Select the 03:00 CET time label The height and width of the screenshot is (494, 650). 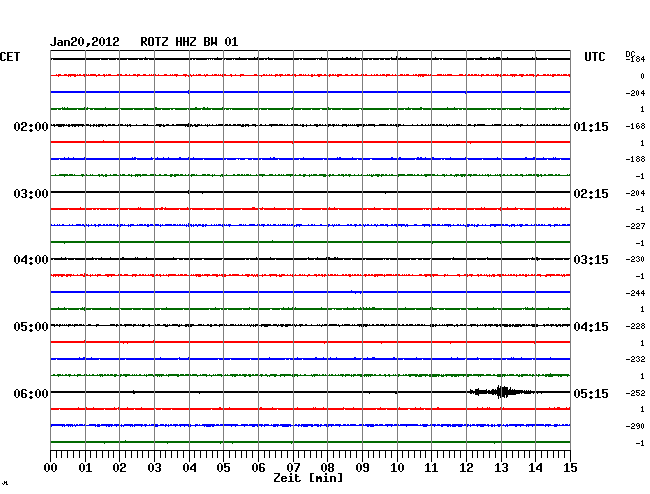(x=31, y=194)
